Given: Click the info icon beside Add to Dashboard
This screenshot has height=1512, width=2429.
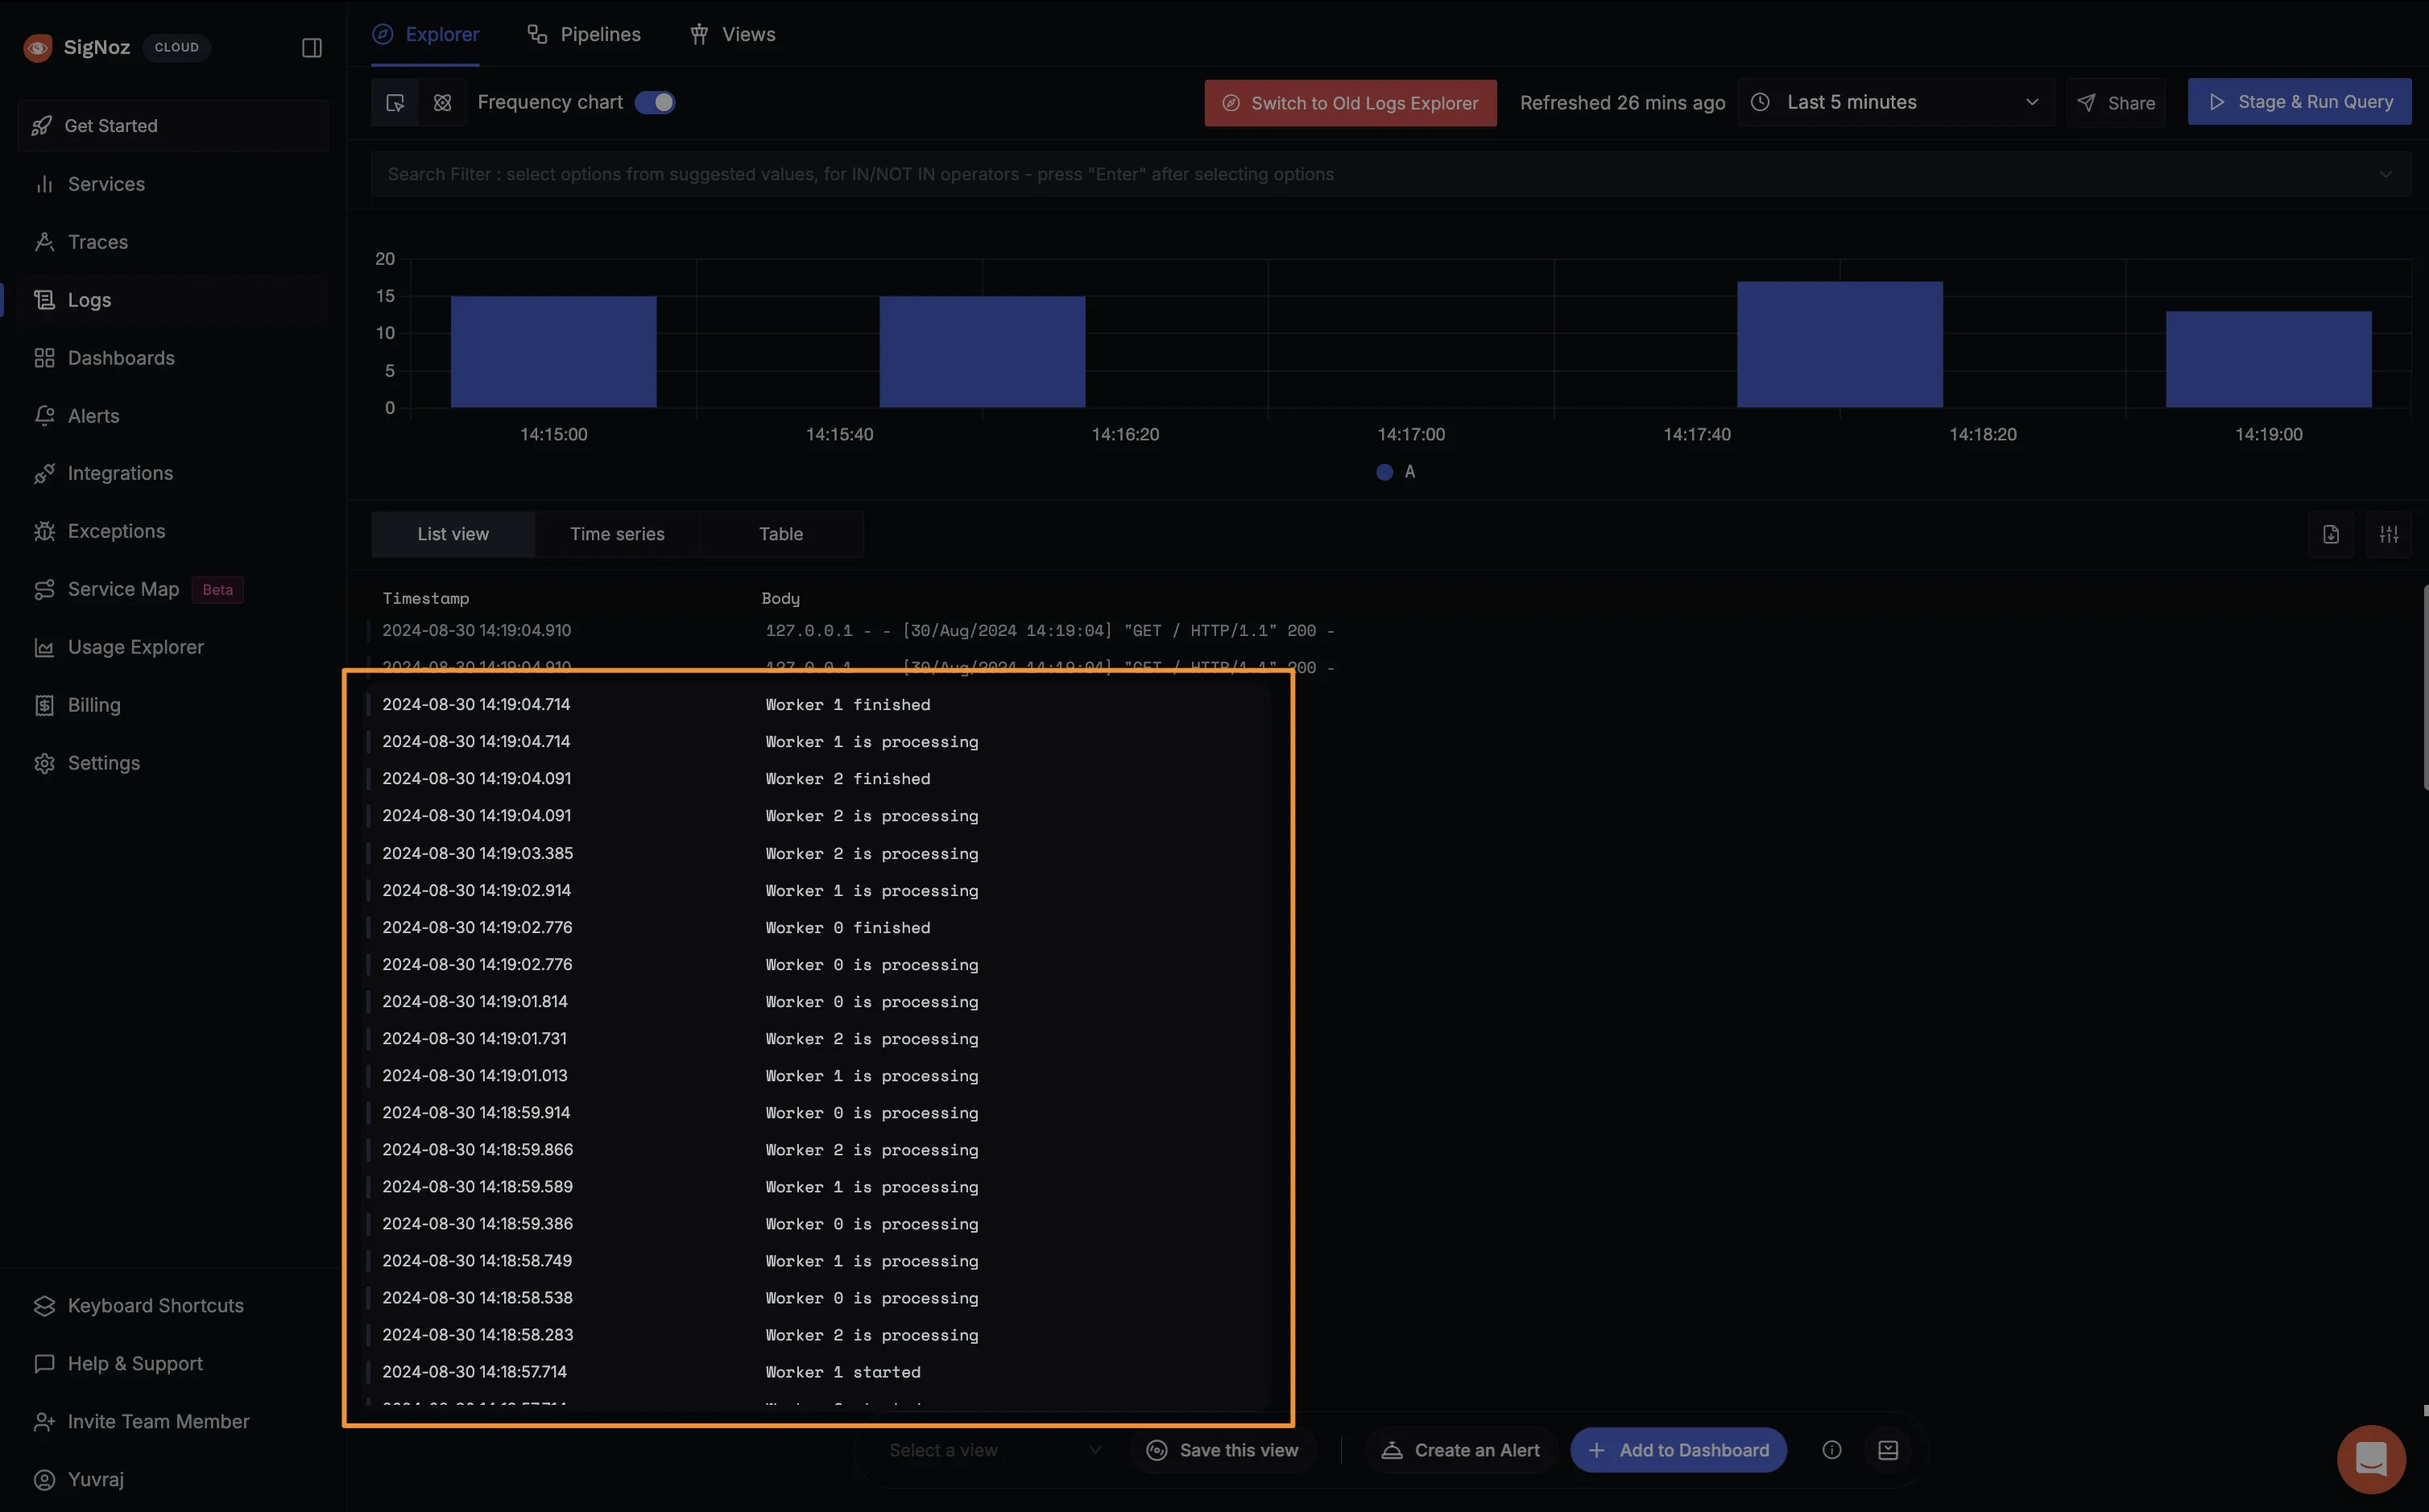Looking at the screenshot, I should pyautogui.click(x=1832, y=1450).
